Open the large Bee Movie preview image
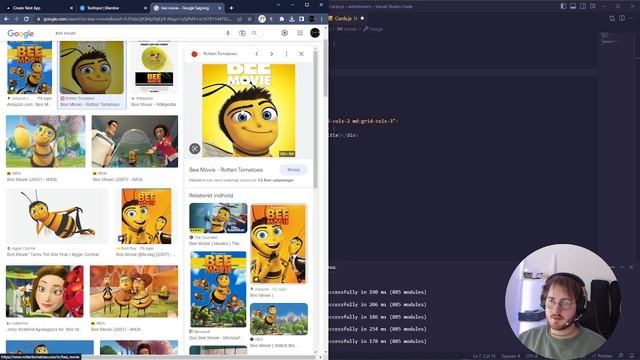Screen dimensions: 640x360 point(249,111)
